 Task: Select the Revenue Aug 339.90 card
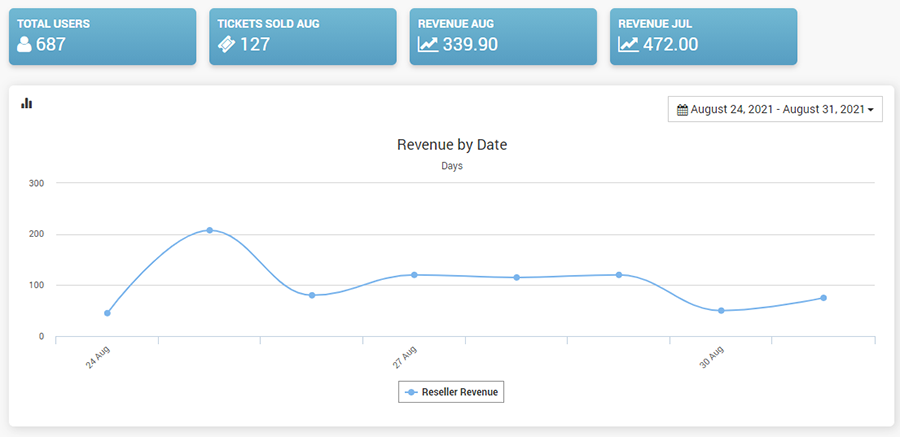[503, 36]
